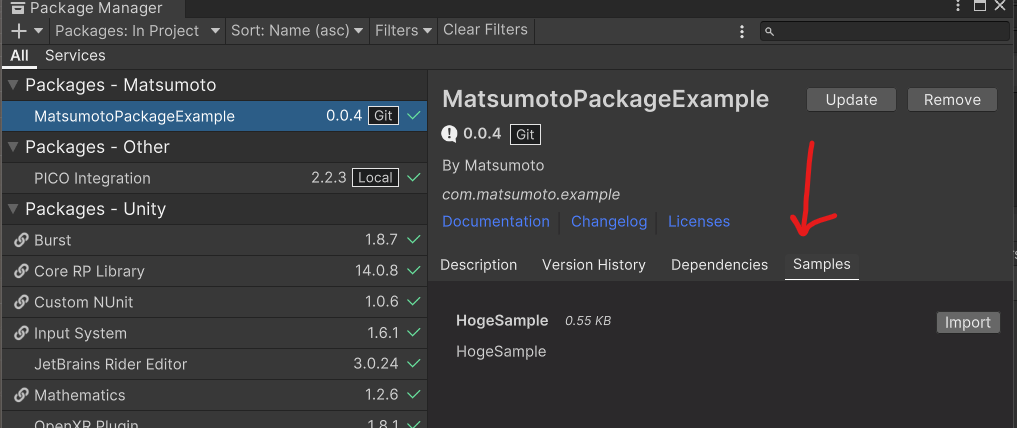1017x428 pixels.
Task: Open the Sort: Name (asc) dropdown
Action: pyautogui.click(x=297, y=31)
